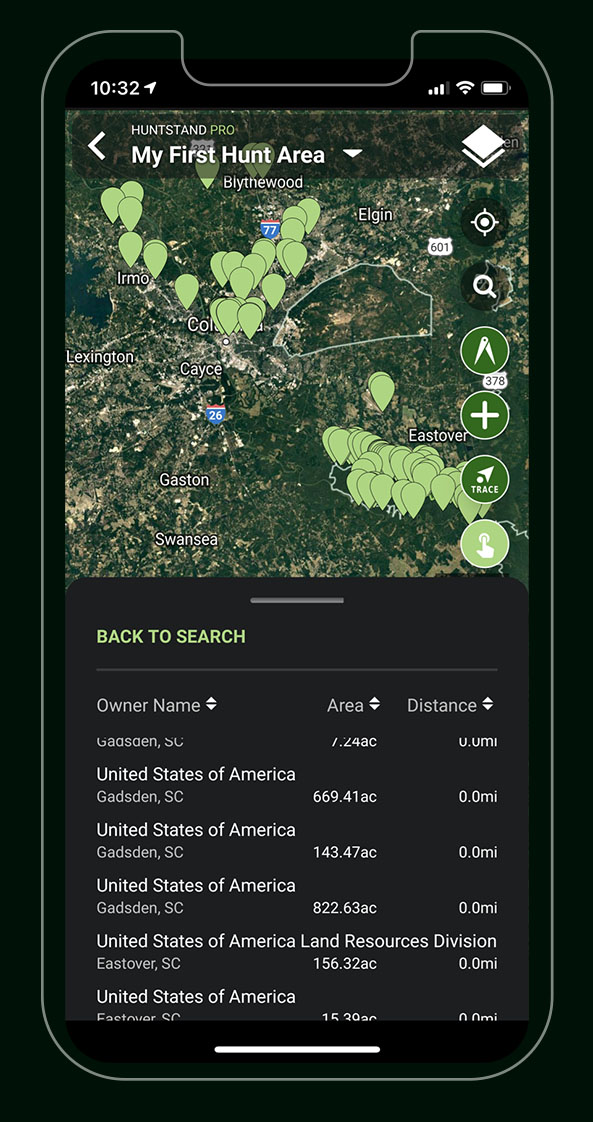Tap the Lexington label on map

click(x=99, y=356)
